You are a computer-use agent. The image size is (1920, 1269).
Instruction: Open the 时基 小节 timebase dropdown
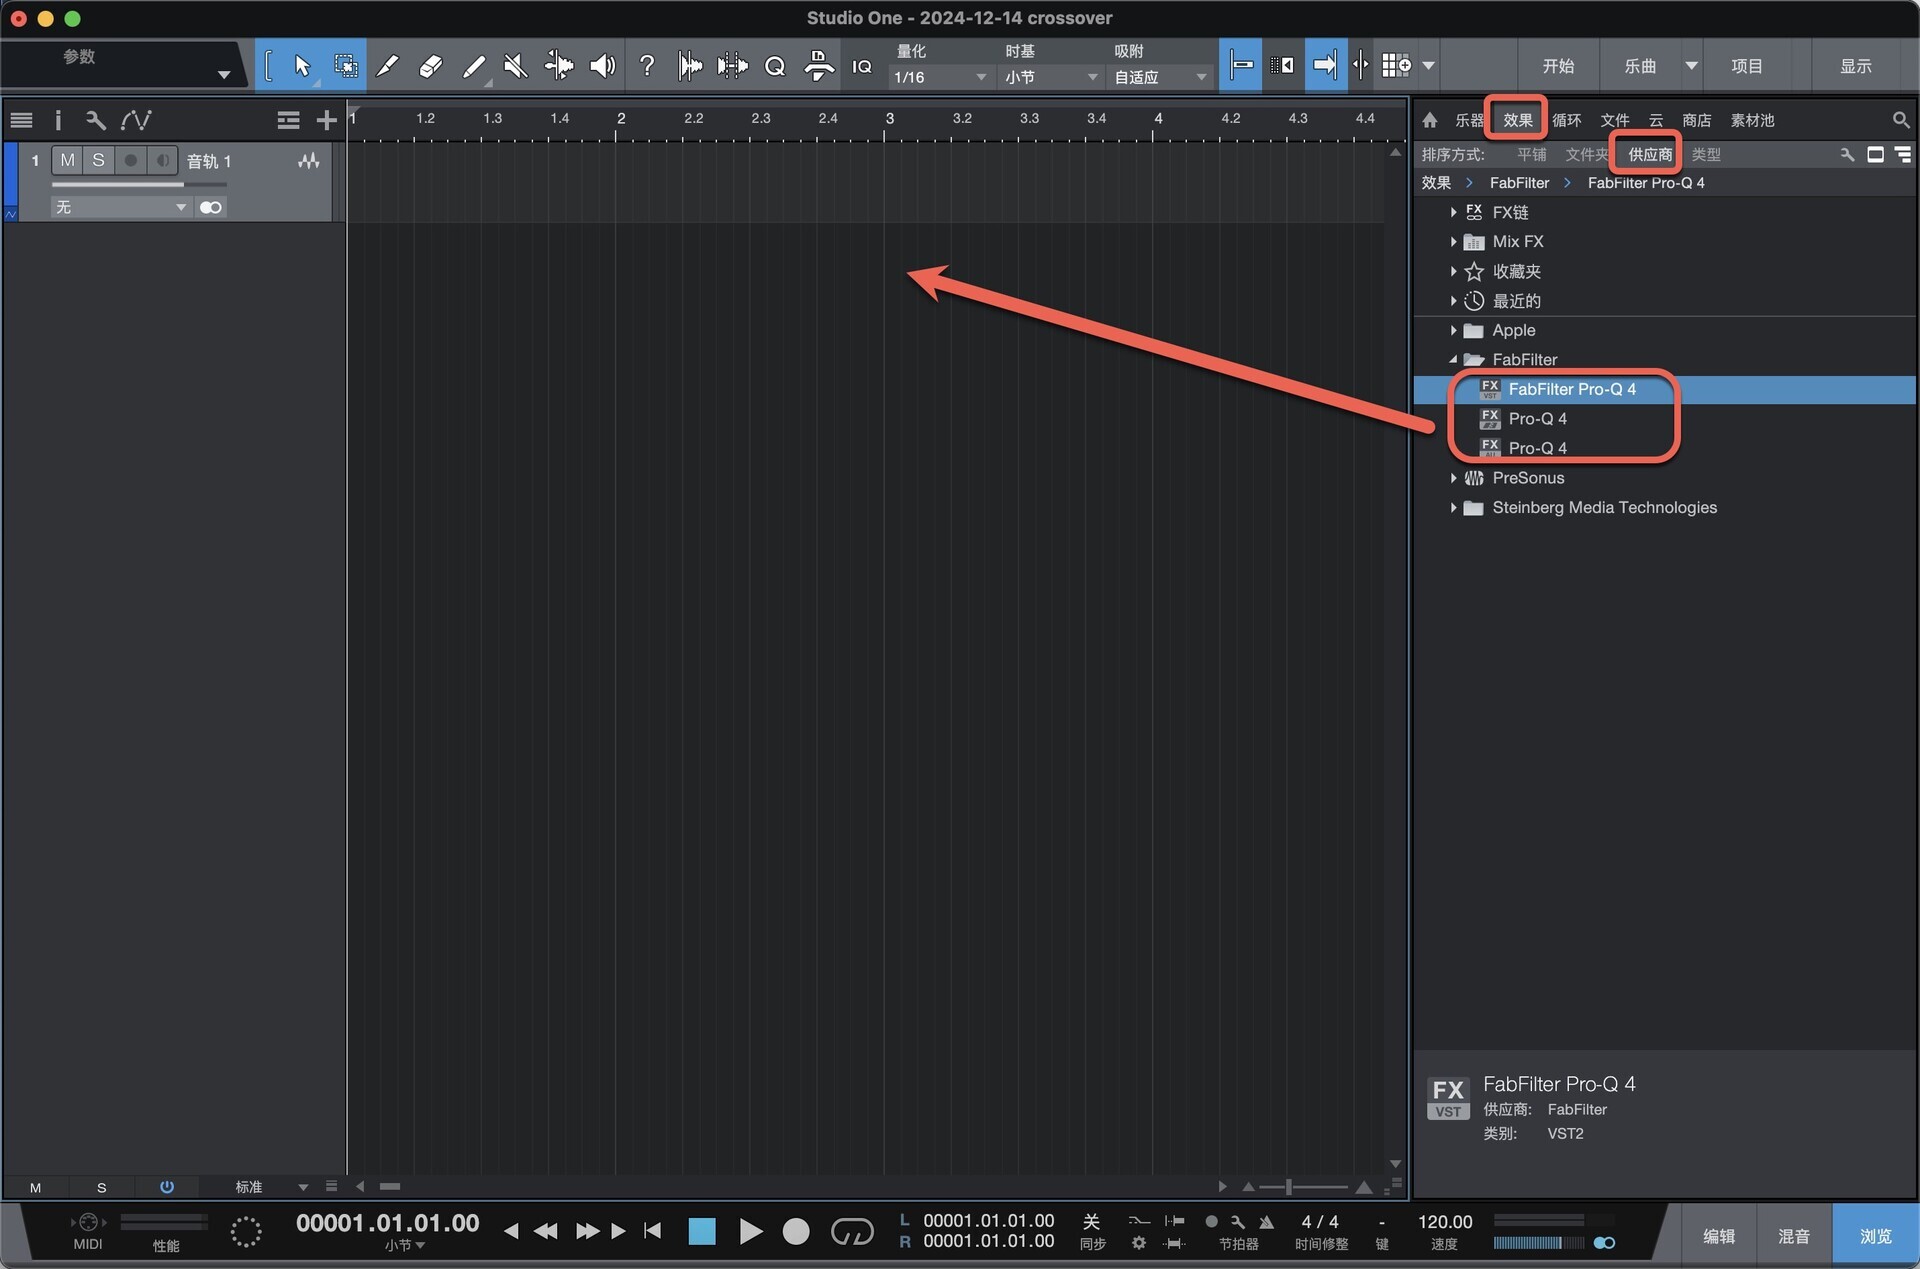click(x=1050, y=77)
